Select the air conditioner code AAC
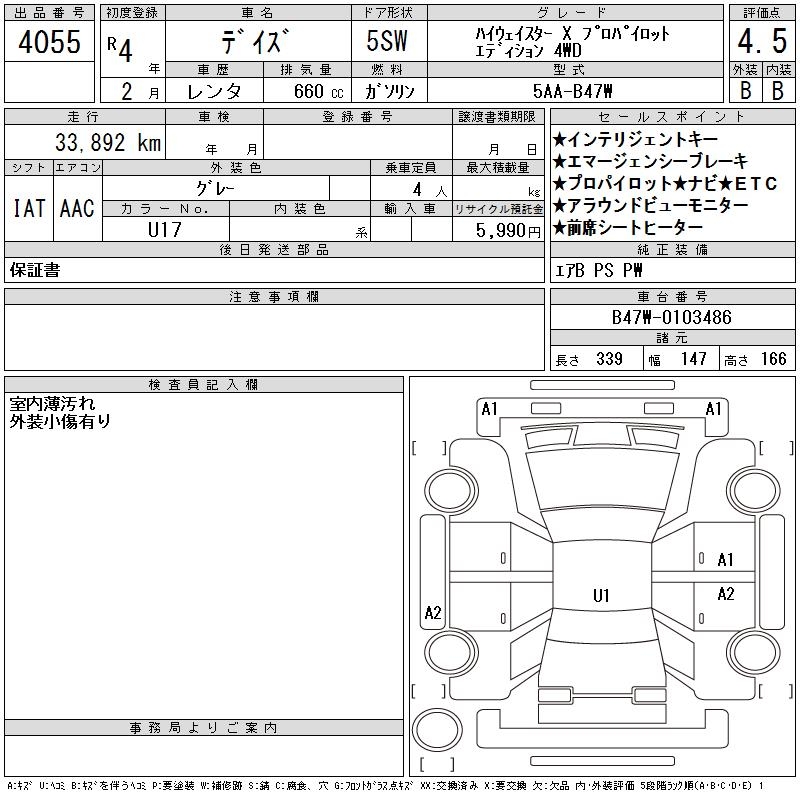The image size is (800, 800). pos(77,208)
